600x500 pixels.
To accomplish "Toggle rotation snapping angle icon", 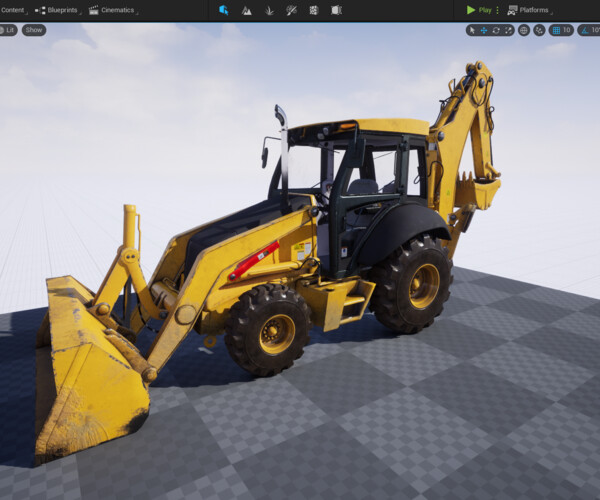I will pos(585,30).
